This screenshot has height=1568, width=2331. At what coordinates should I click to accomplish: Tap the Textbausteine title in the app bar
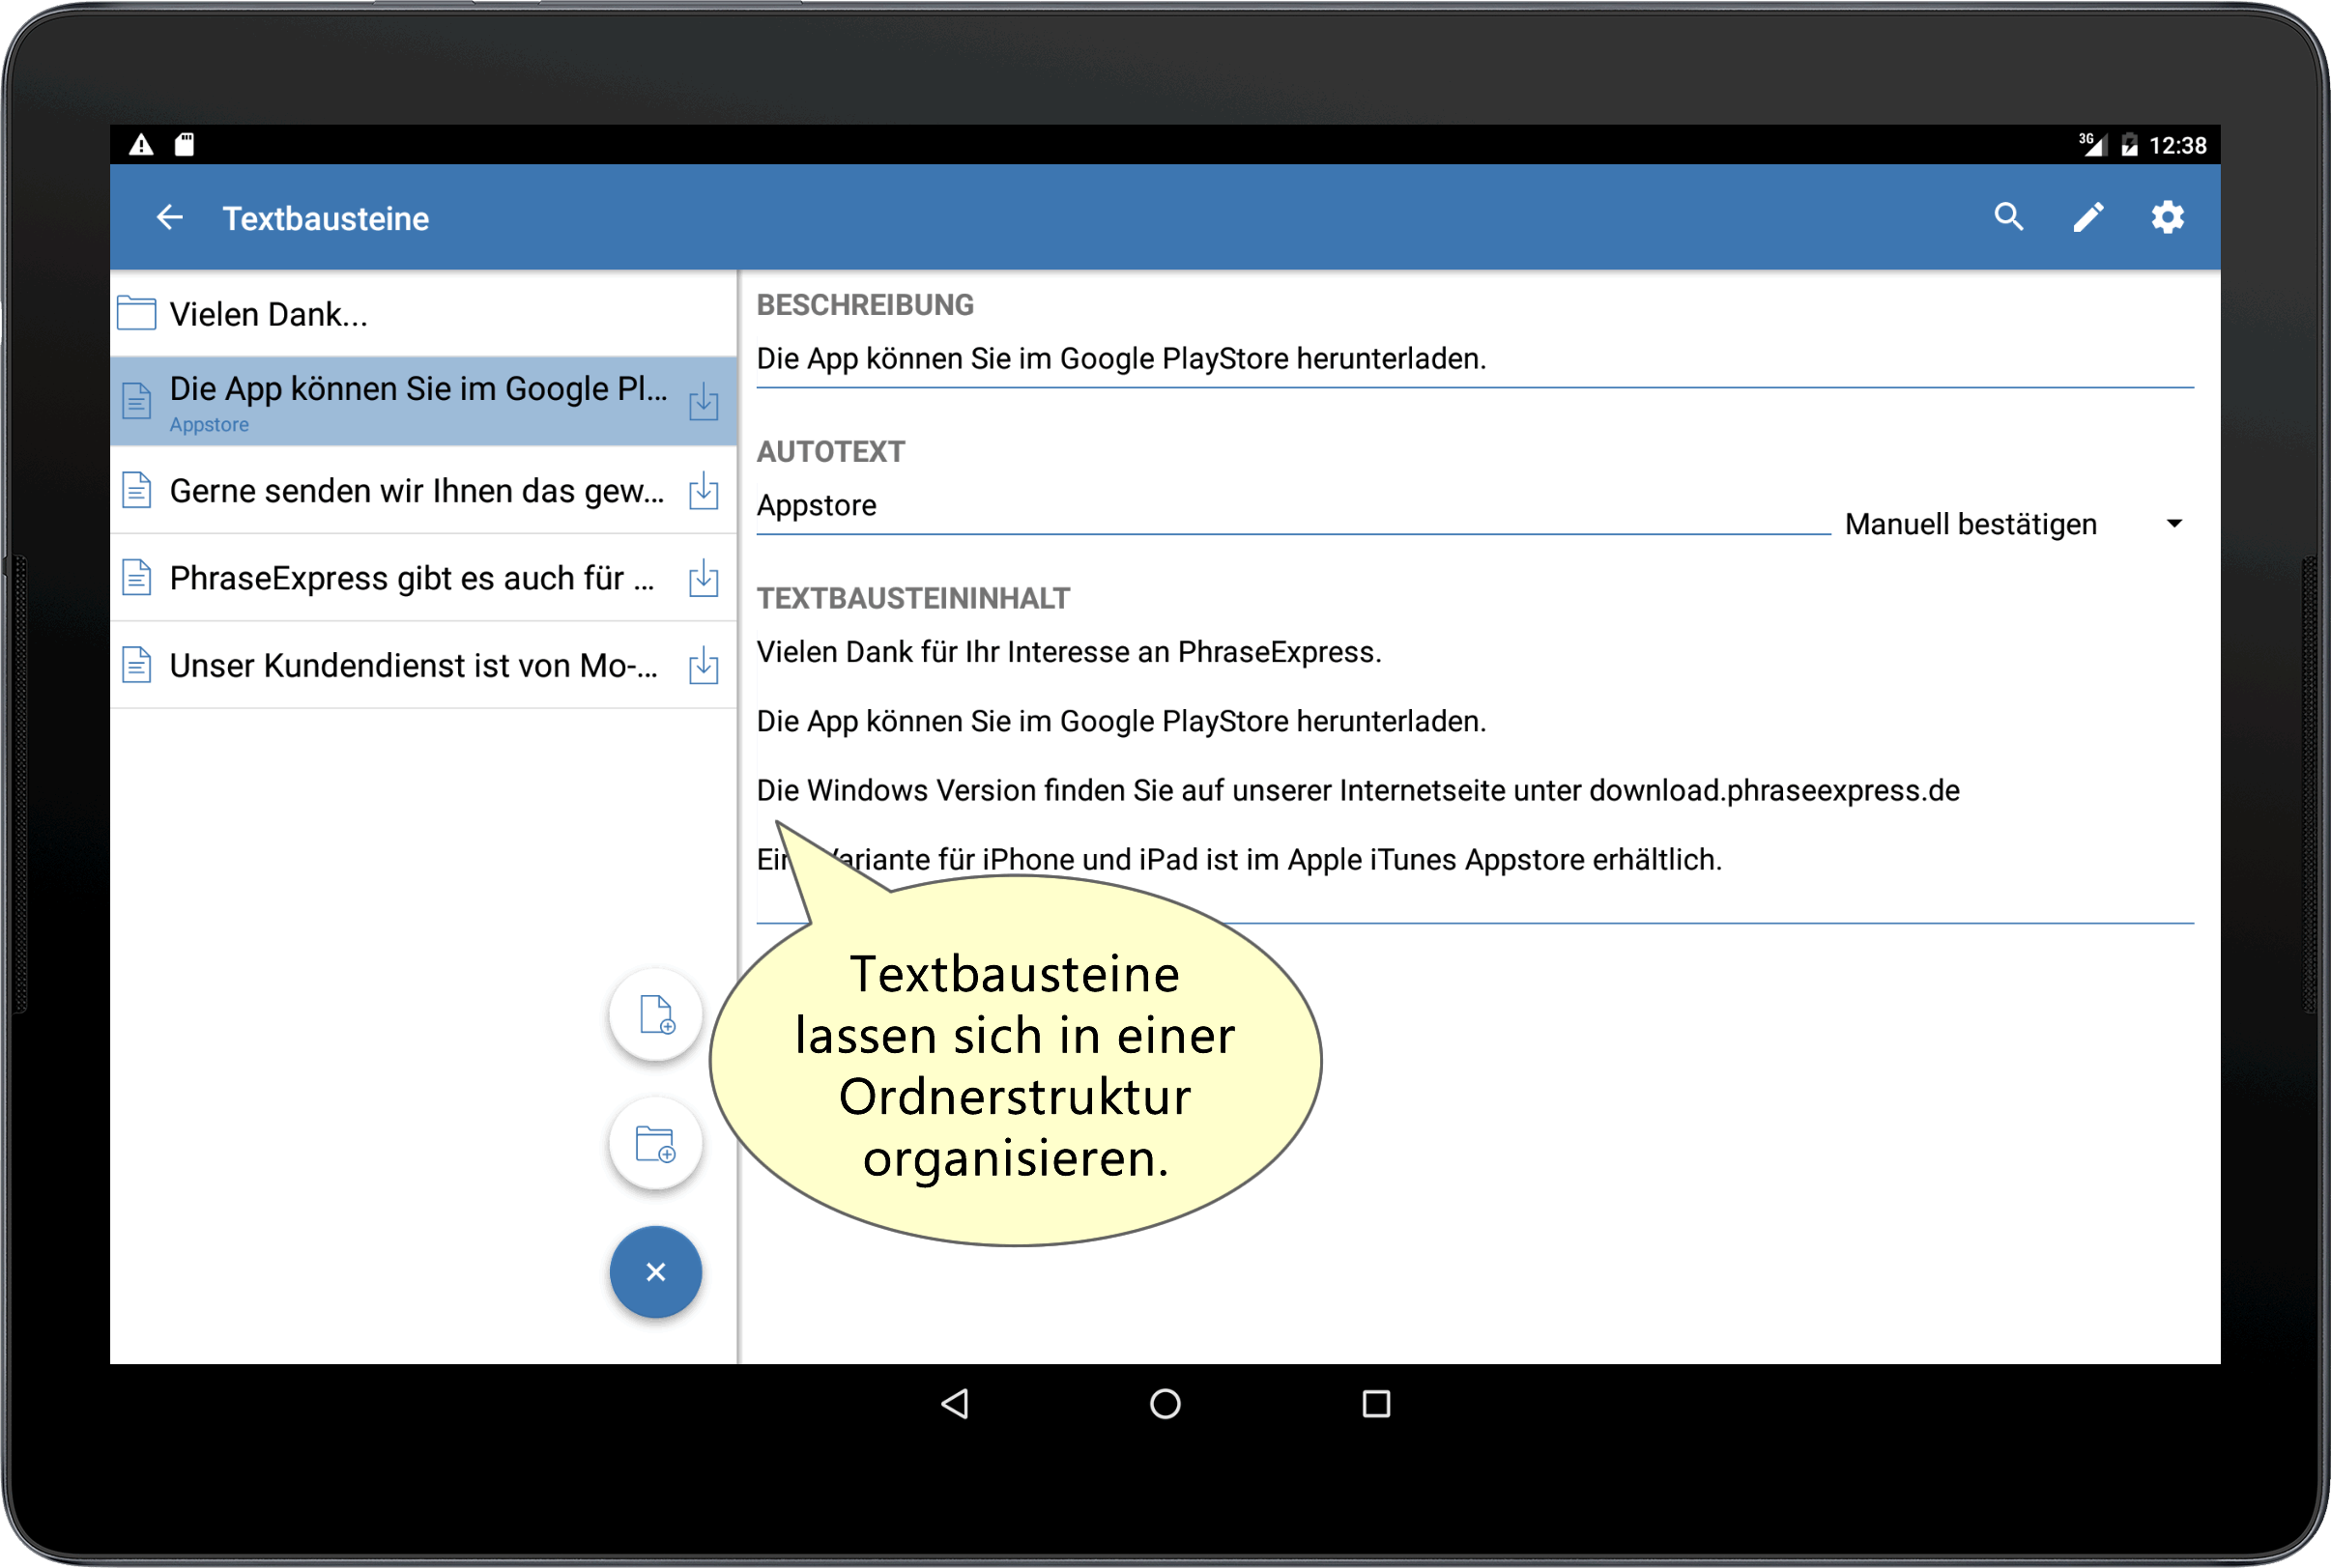click(326, 218)
